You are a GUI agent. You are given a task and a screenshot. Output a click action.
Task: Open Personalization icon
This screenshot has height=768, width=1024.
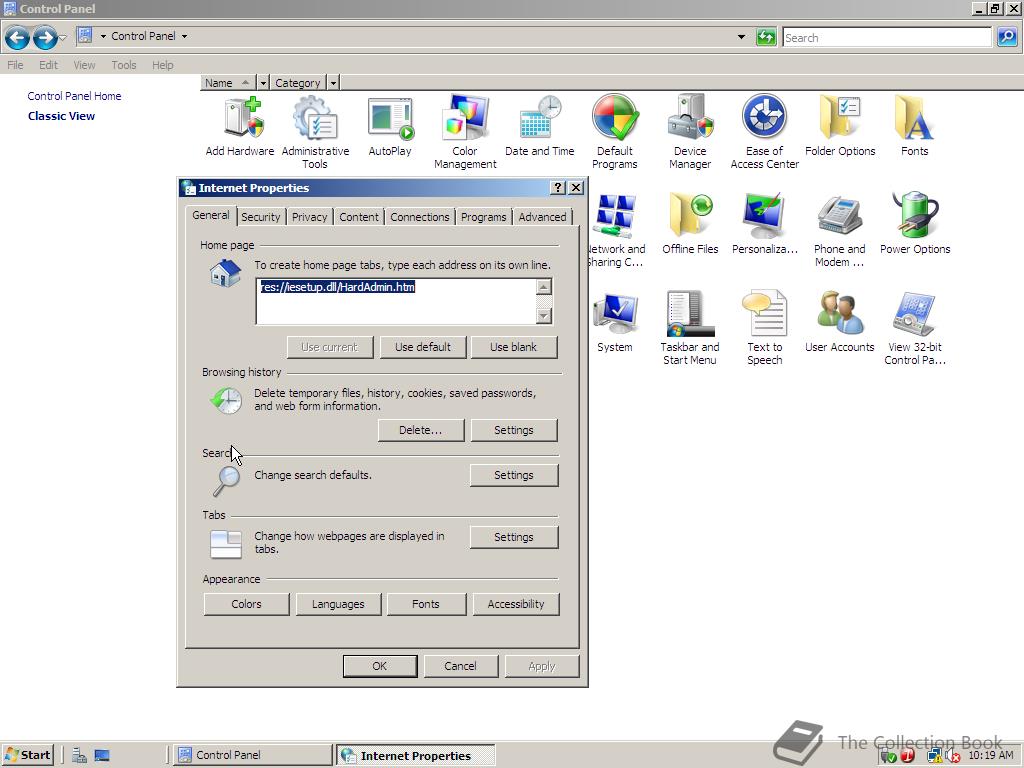tap(764, 225)
